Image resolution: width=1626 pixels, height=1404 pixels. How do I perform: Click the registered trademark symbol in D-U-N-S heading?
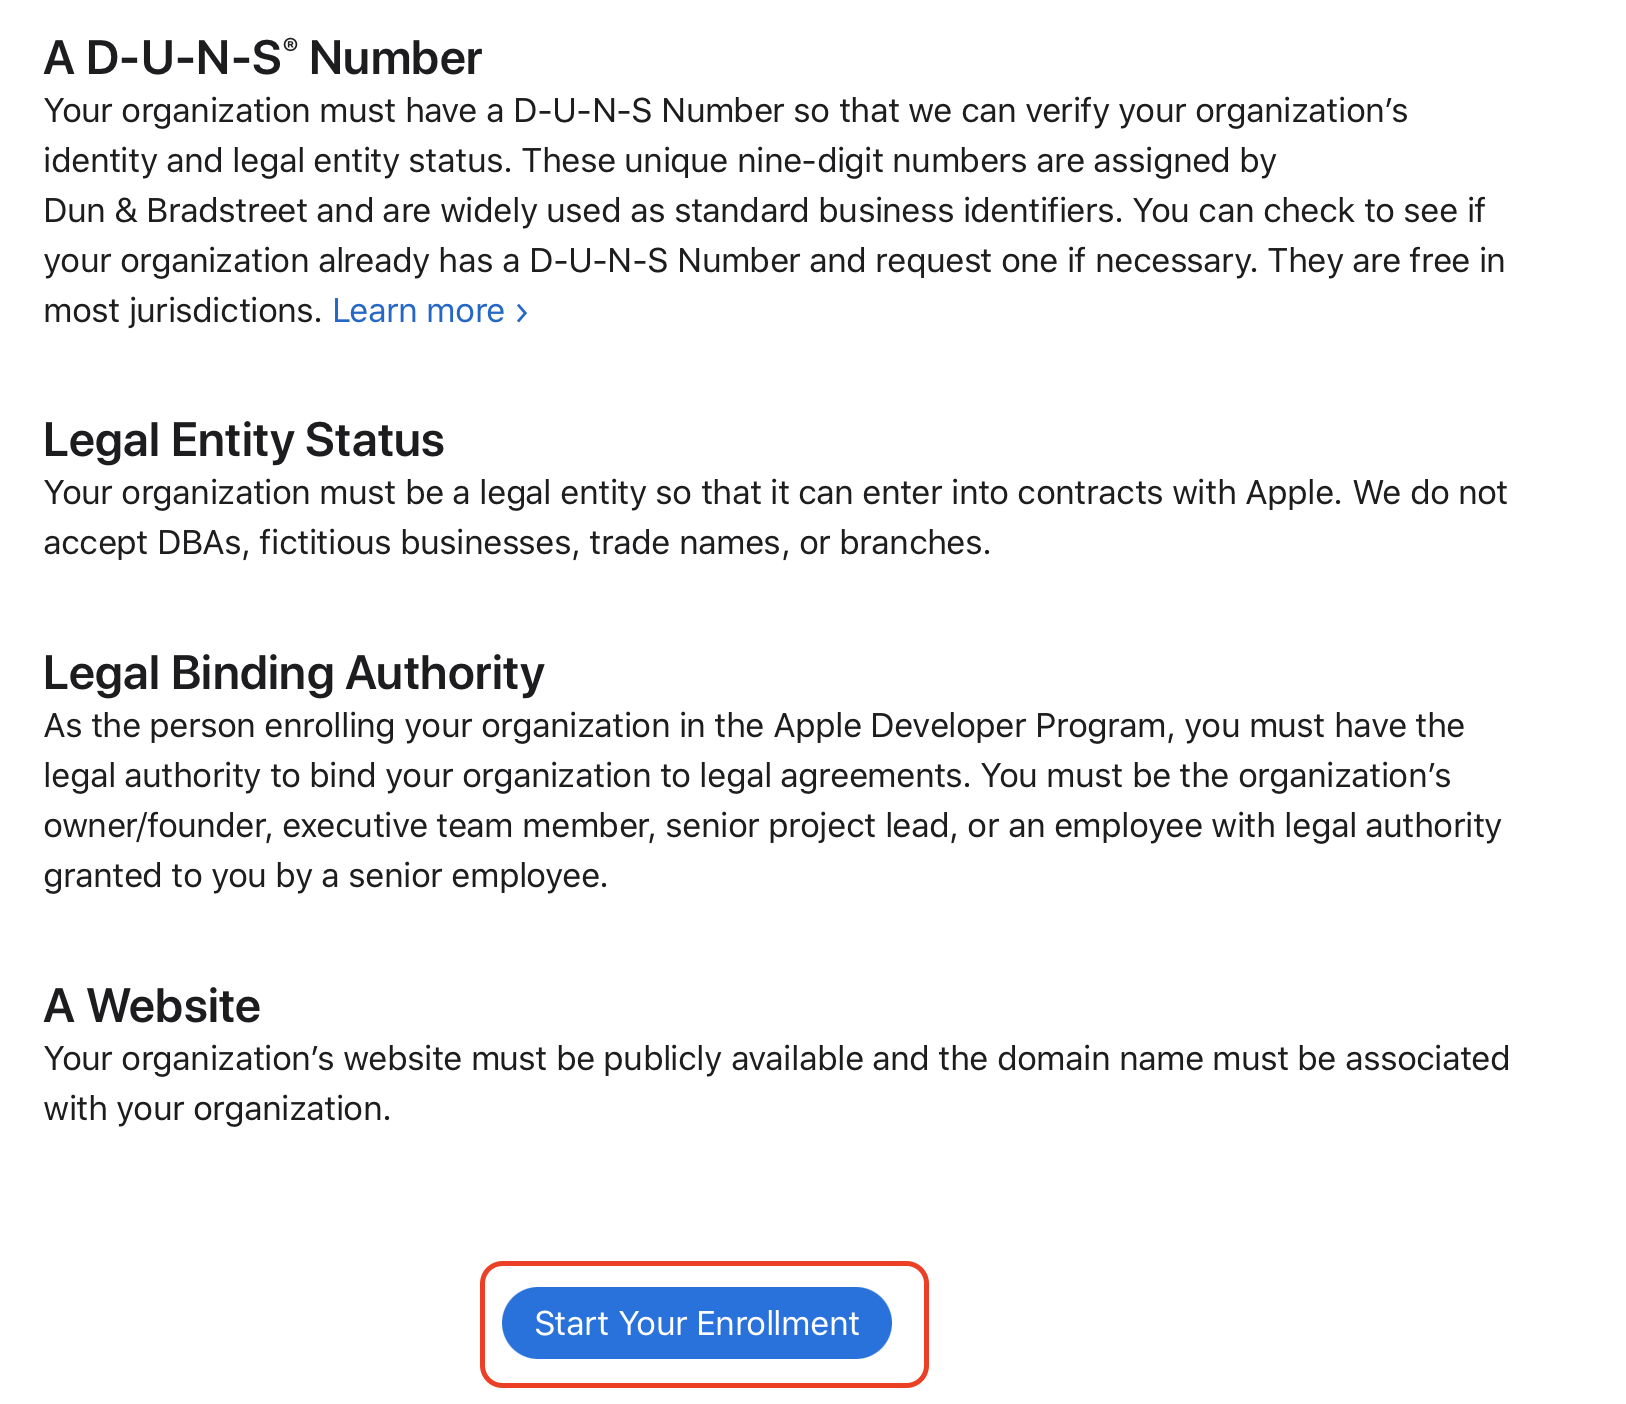click(290, 45)
